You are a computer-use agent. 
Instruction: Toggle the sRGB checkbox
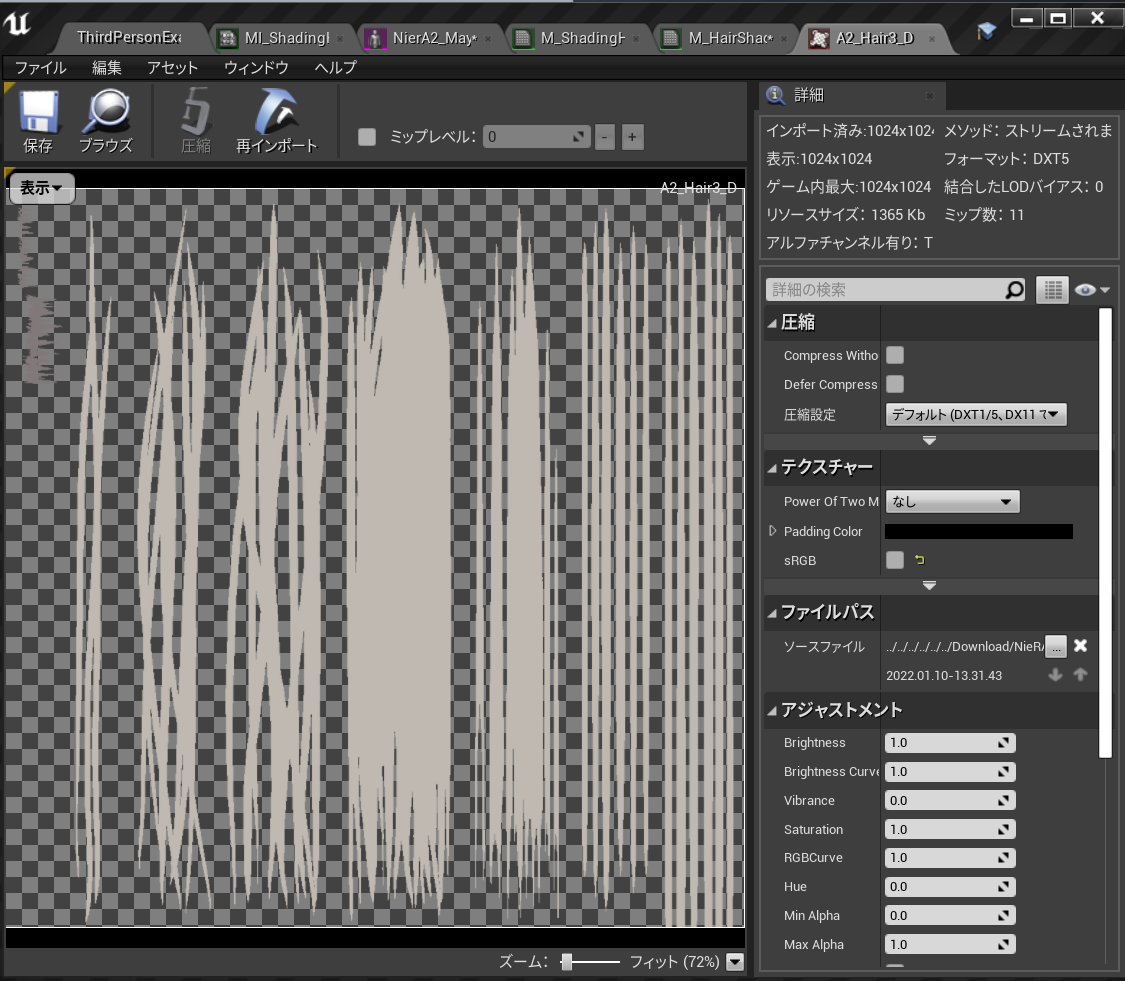point(895,560)
